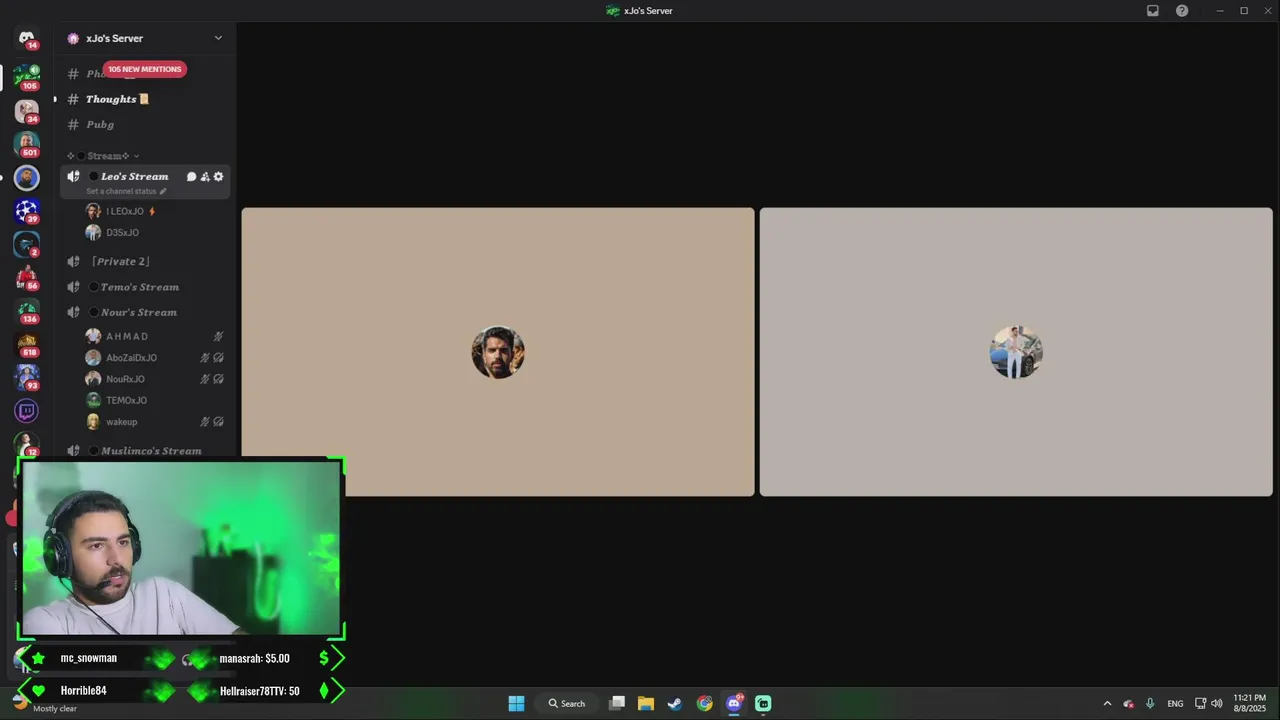Focus the left participant tile with bearded avatar
This screenshot has width=1280, height=720.
498,352
